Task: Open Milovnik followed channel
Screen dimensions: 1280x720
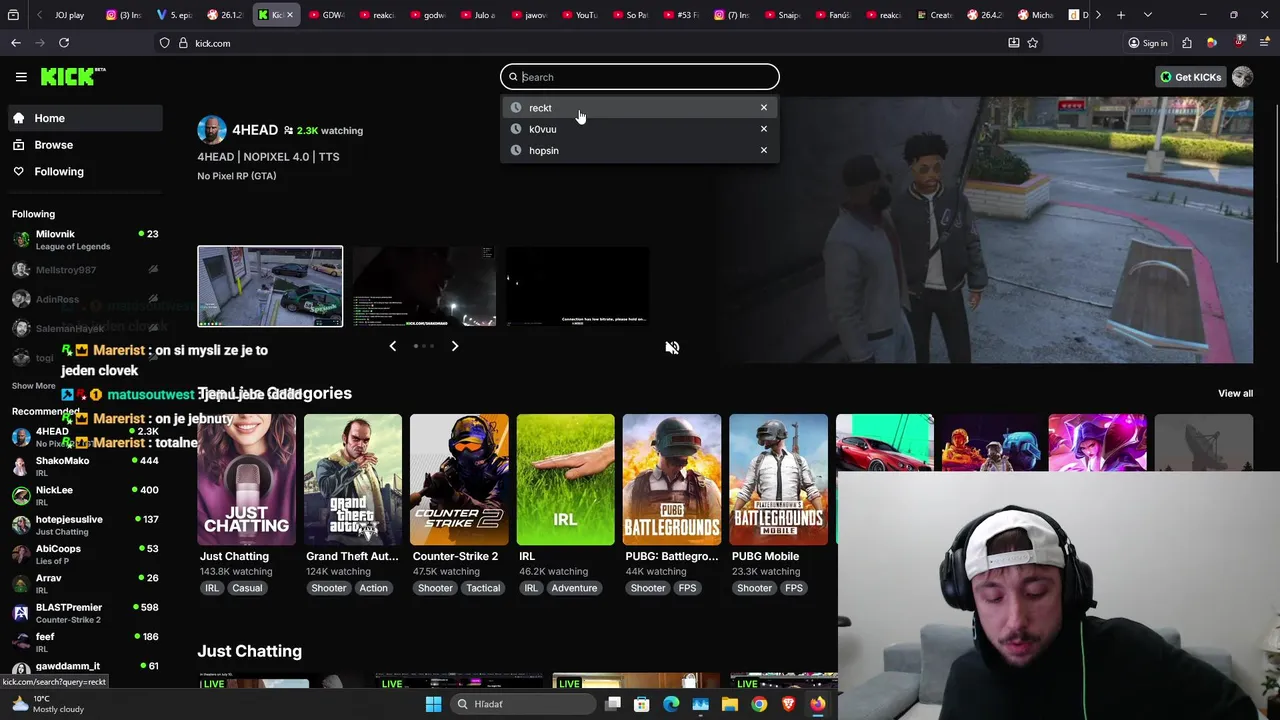Action: [x=85, y=240]
